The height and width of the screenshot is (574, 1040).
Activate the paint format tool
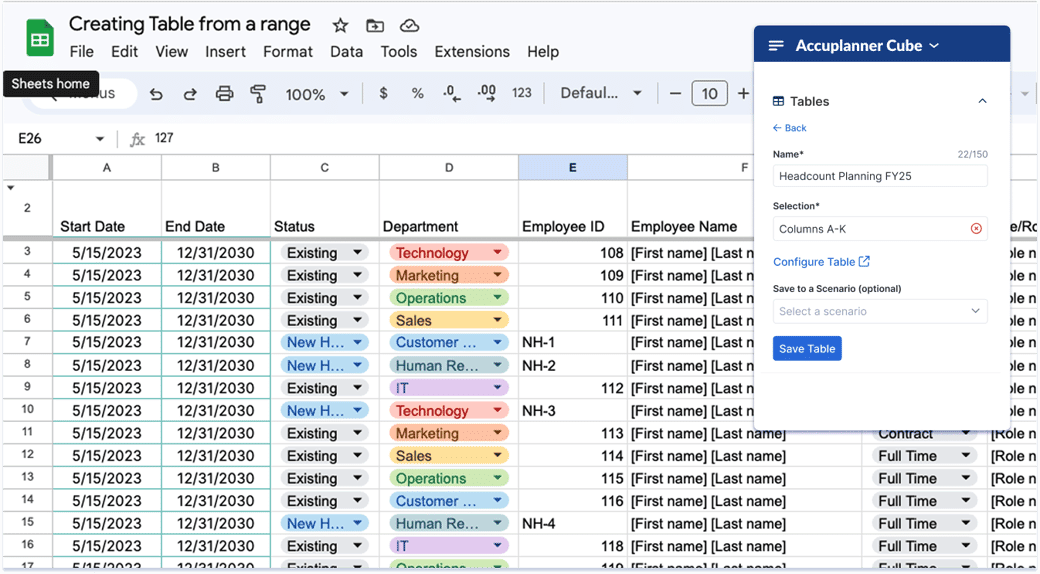[258, 94]
